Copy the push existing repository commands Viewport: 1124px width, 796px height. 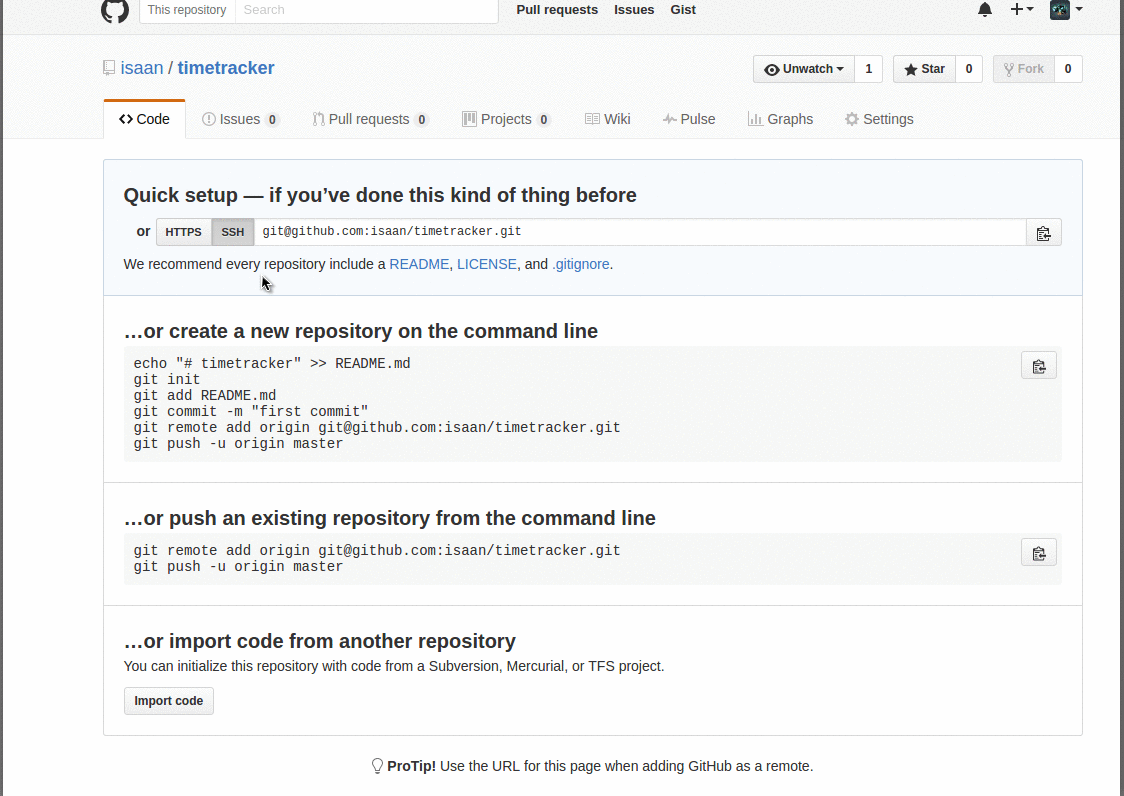point(1039,553)
